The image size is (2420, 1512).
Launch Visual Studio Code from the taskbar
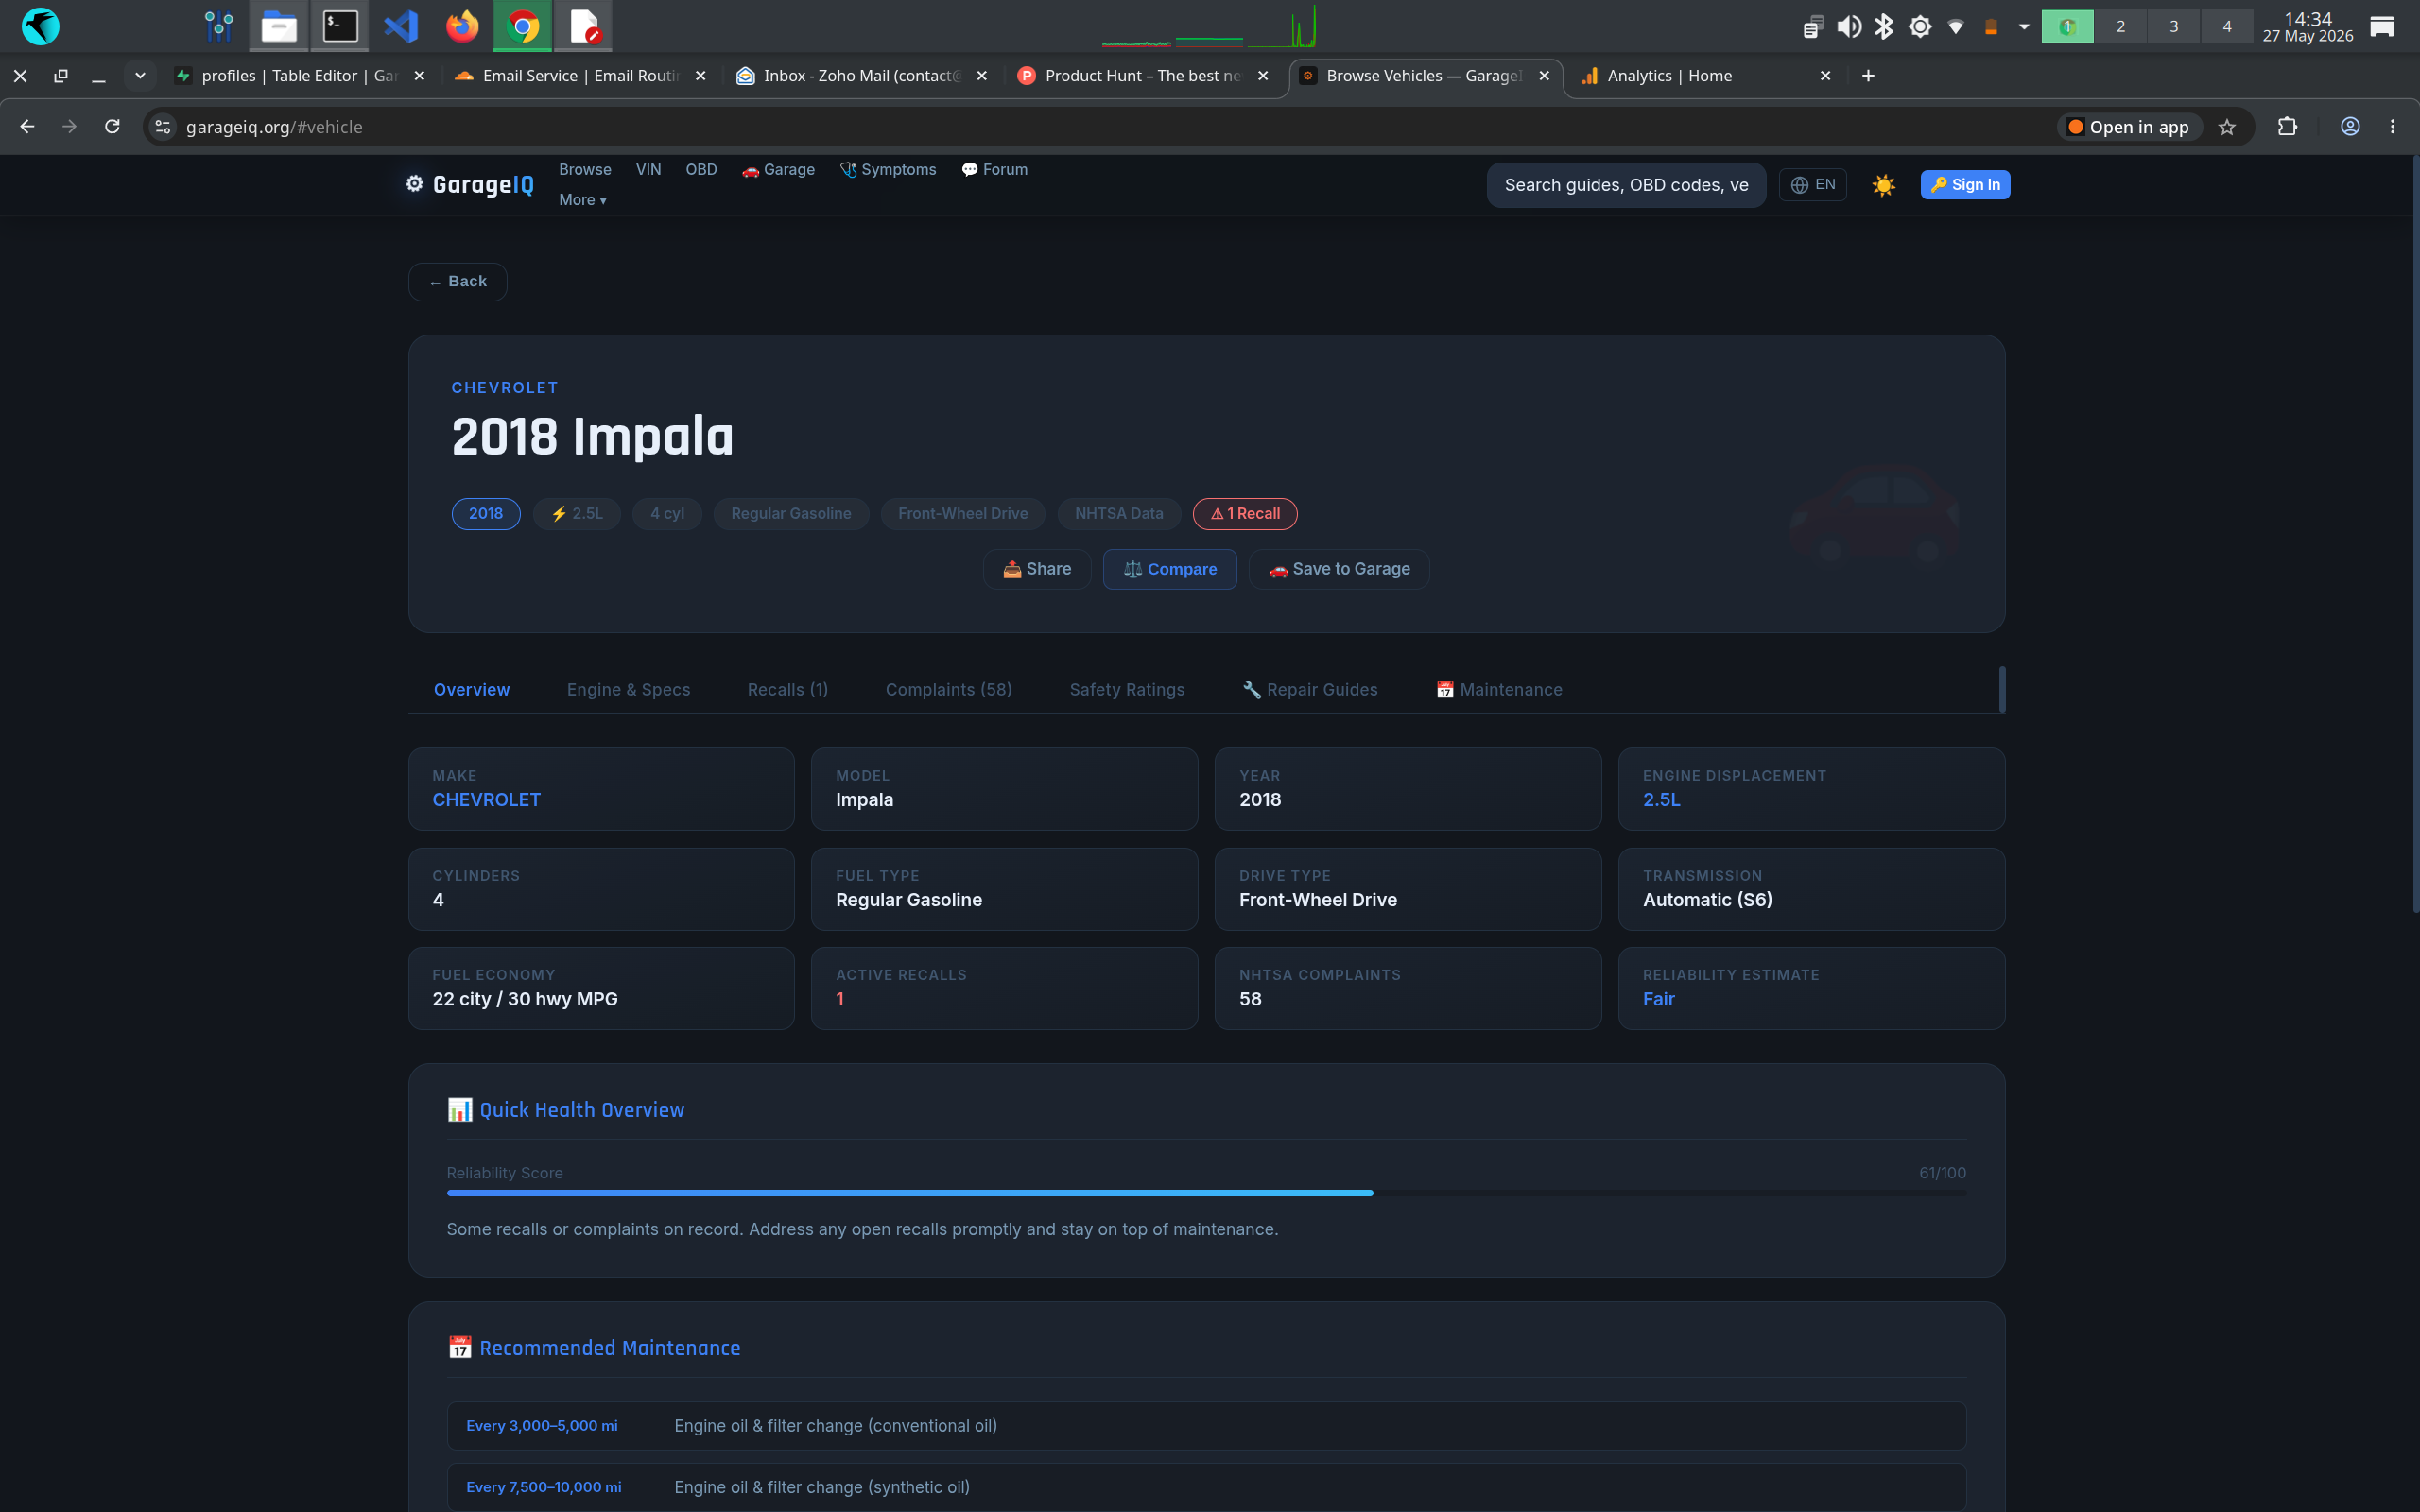click(401, 26)
